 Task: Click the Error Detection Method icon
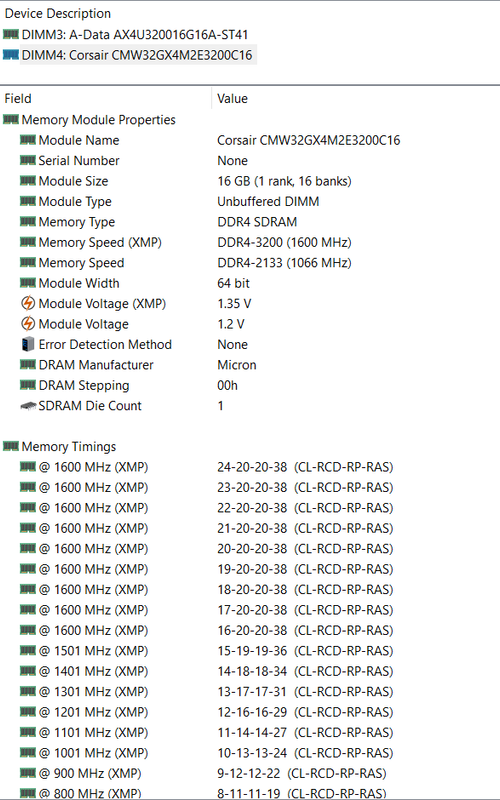28,344
